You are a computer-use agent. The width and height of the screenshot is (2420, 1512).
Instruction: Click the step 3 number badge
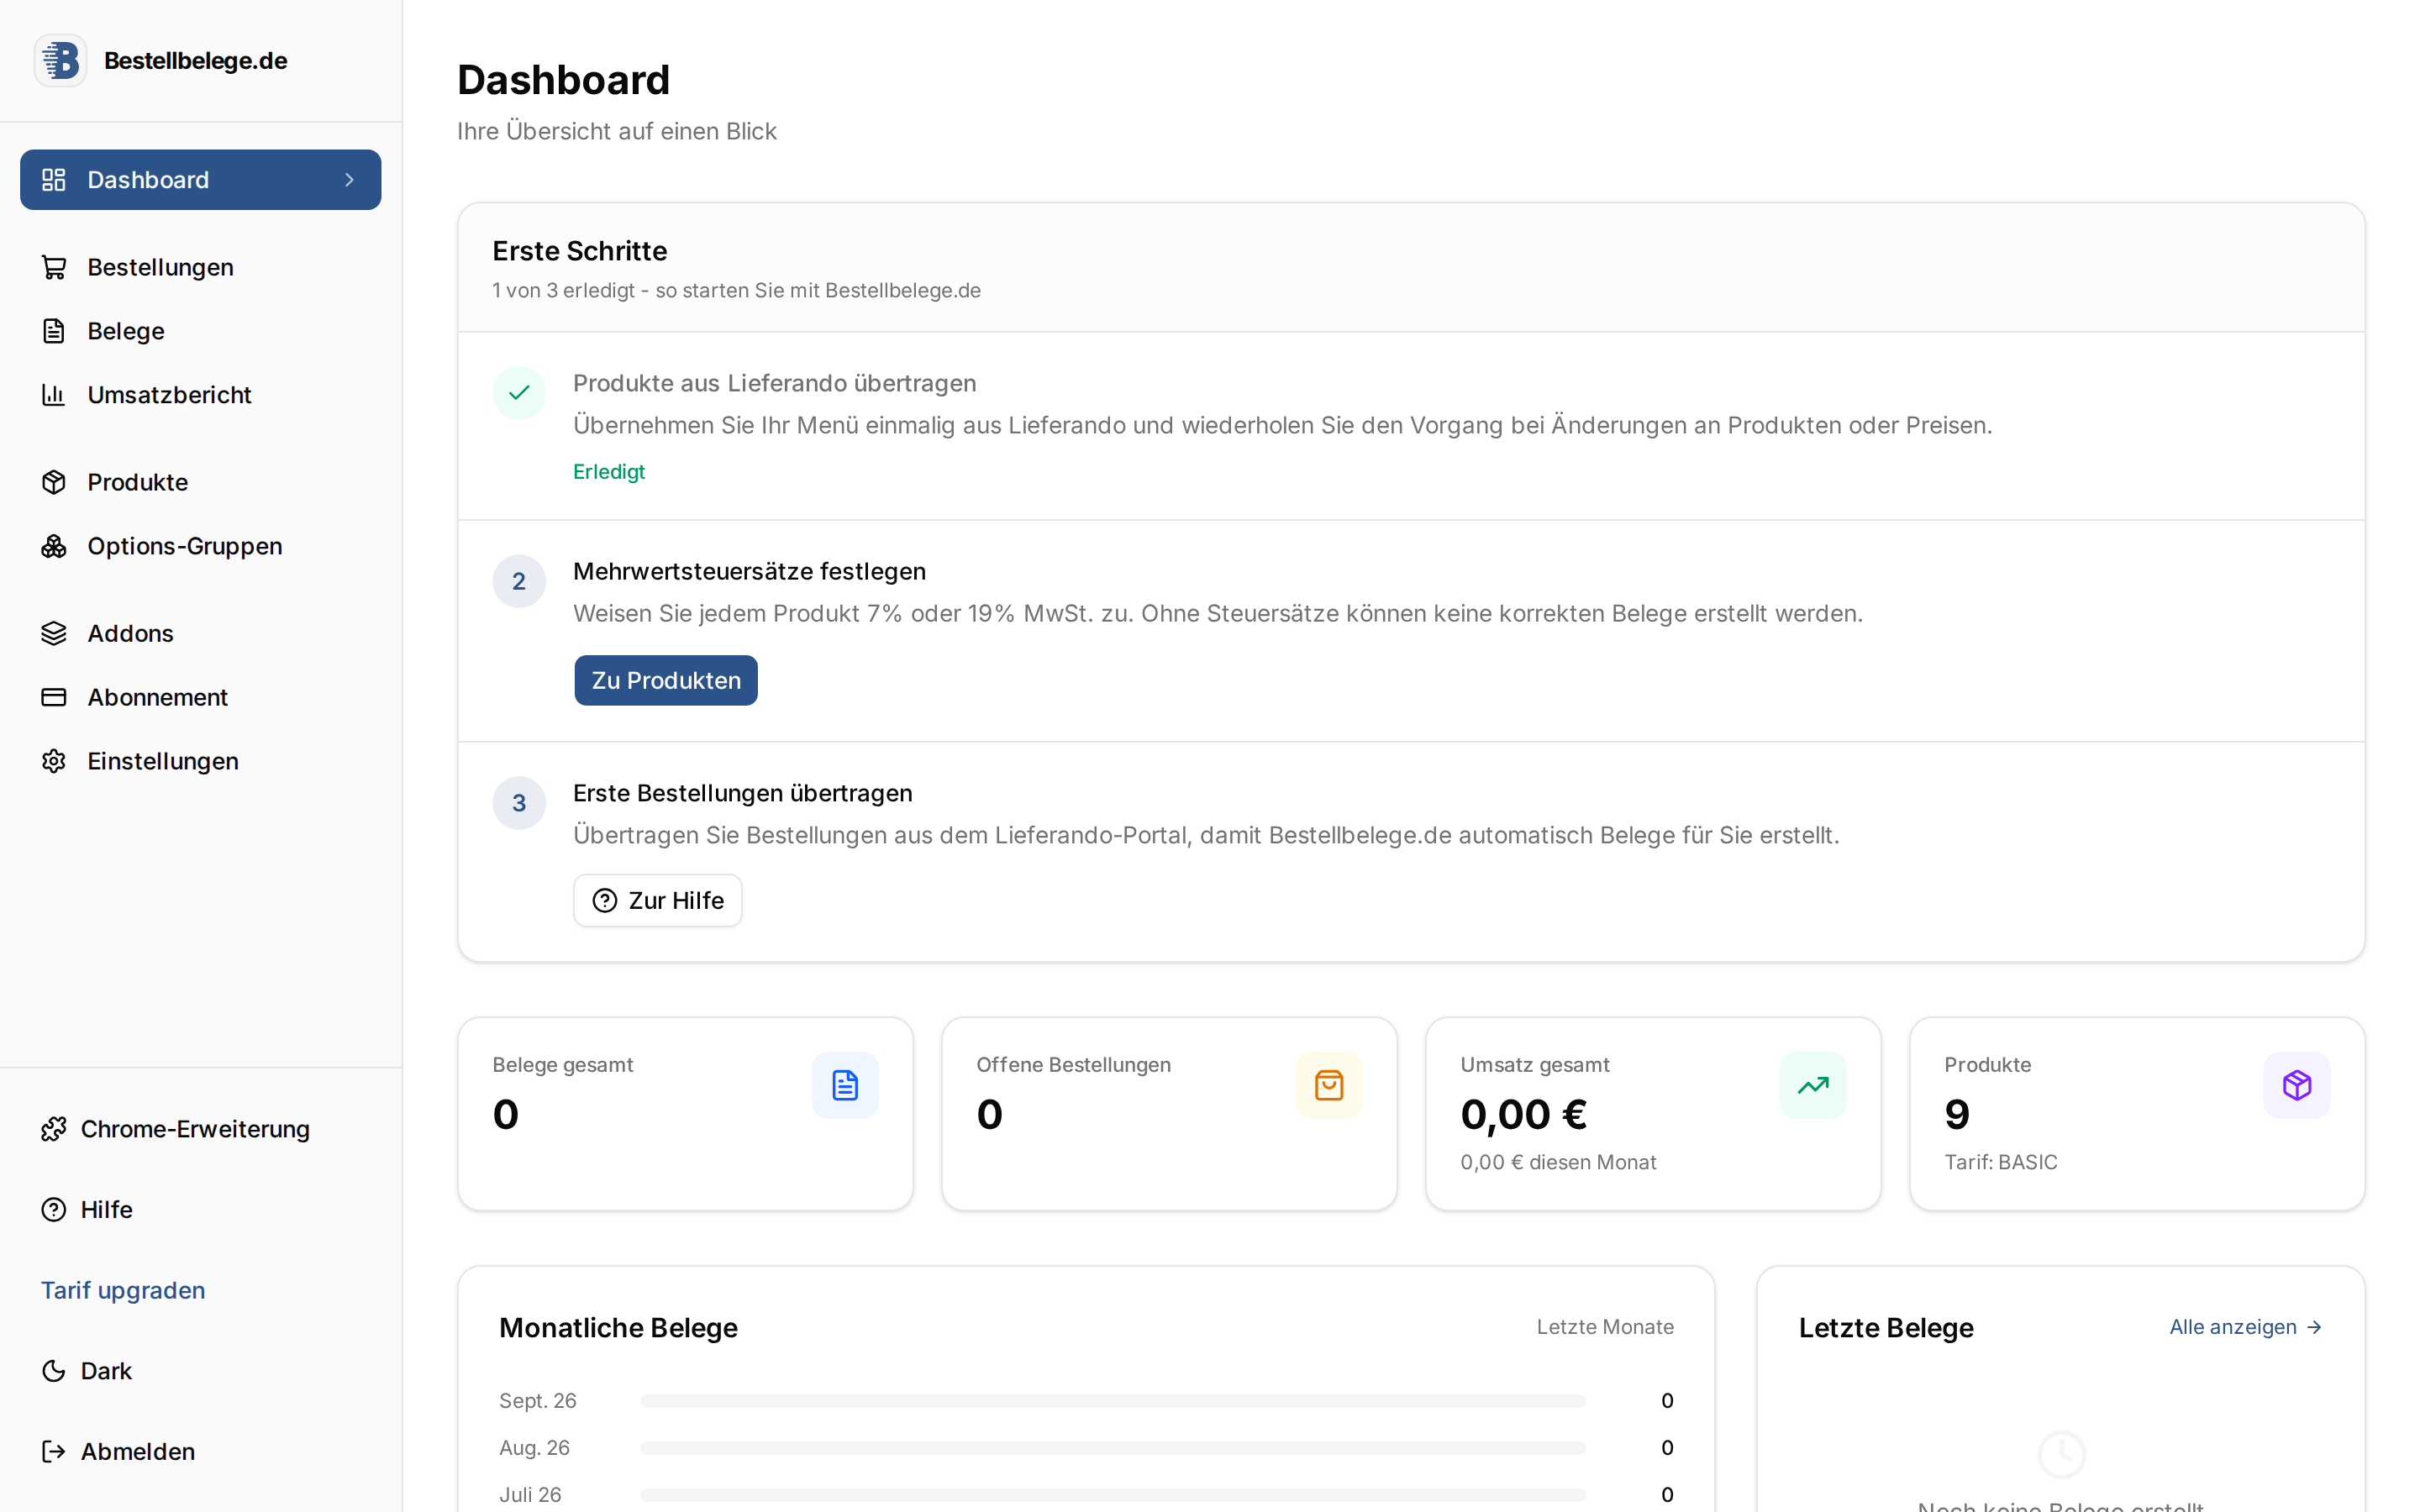[x=519, y=803]
